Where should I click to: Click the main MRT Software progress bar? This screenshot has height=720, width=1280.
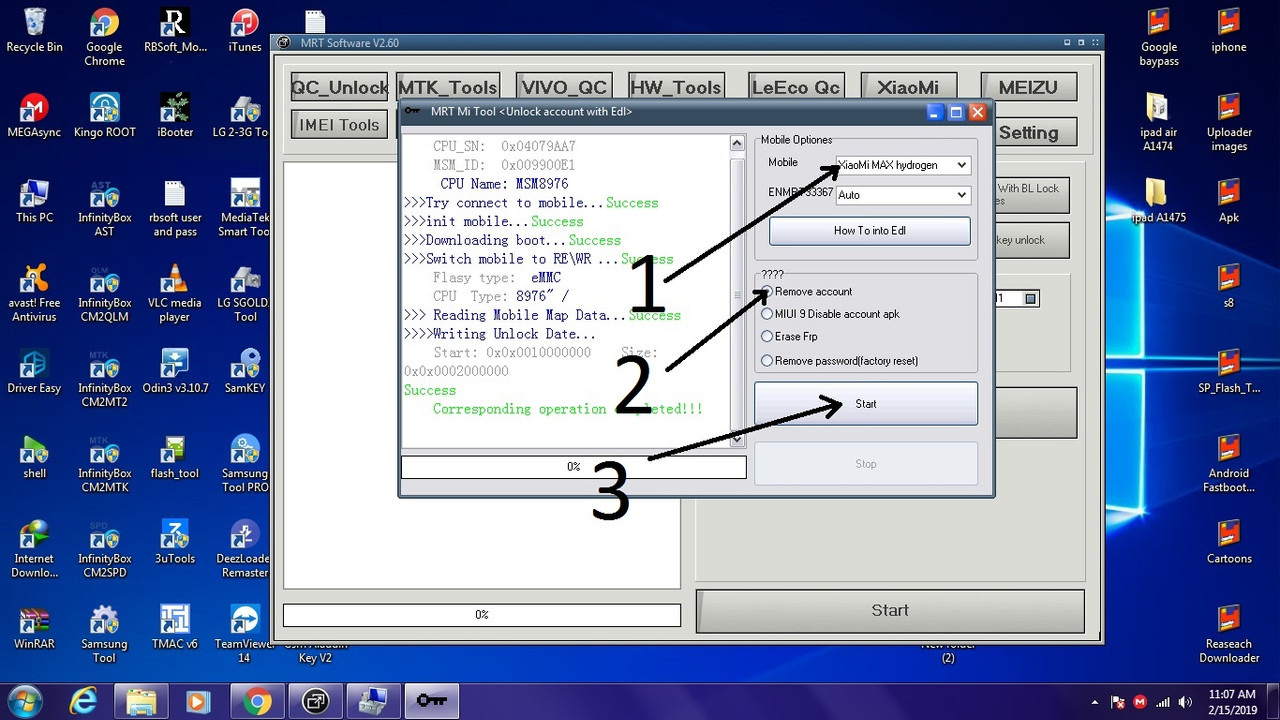pos(482,614)
